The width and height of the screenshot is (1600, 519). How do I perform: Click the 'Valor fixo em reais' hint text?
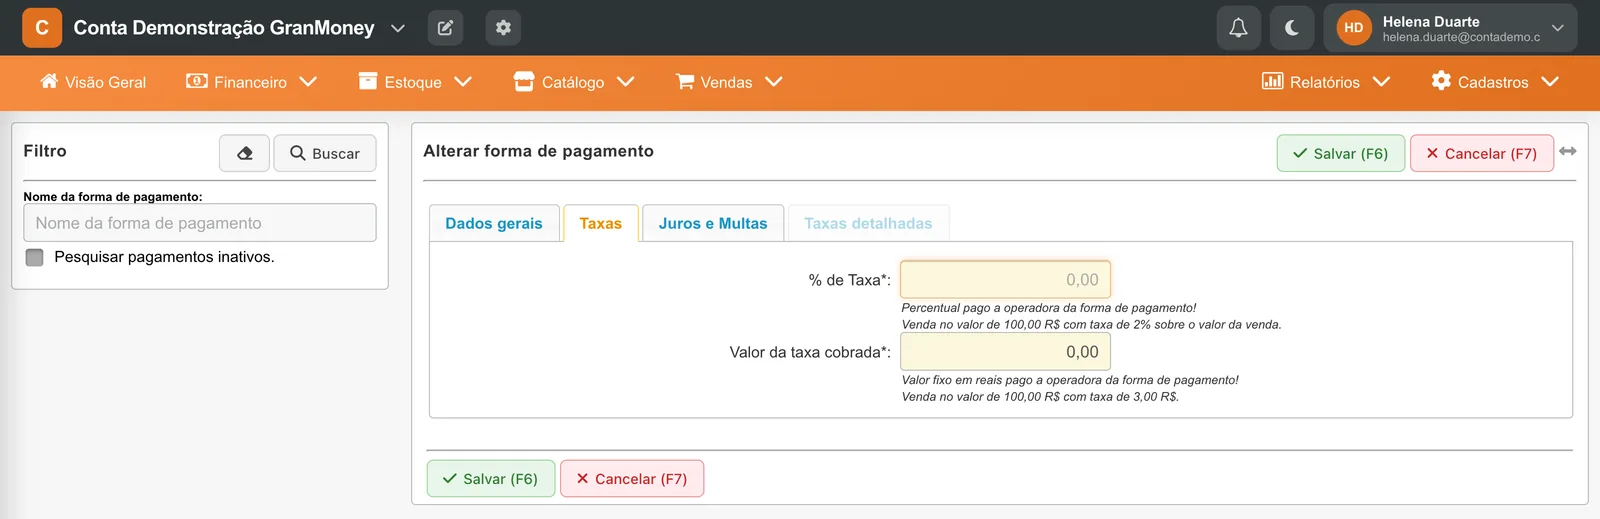(x=1070, y=380)
